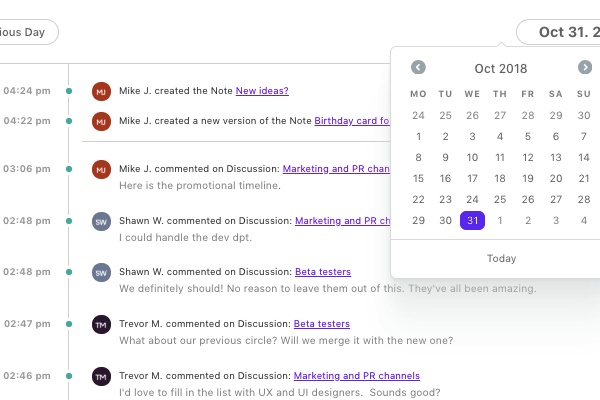The image size is (600, 400).
Task: Go to previous month in calendar
Action: pos(418,67)
